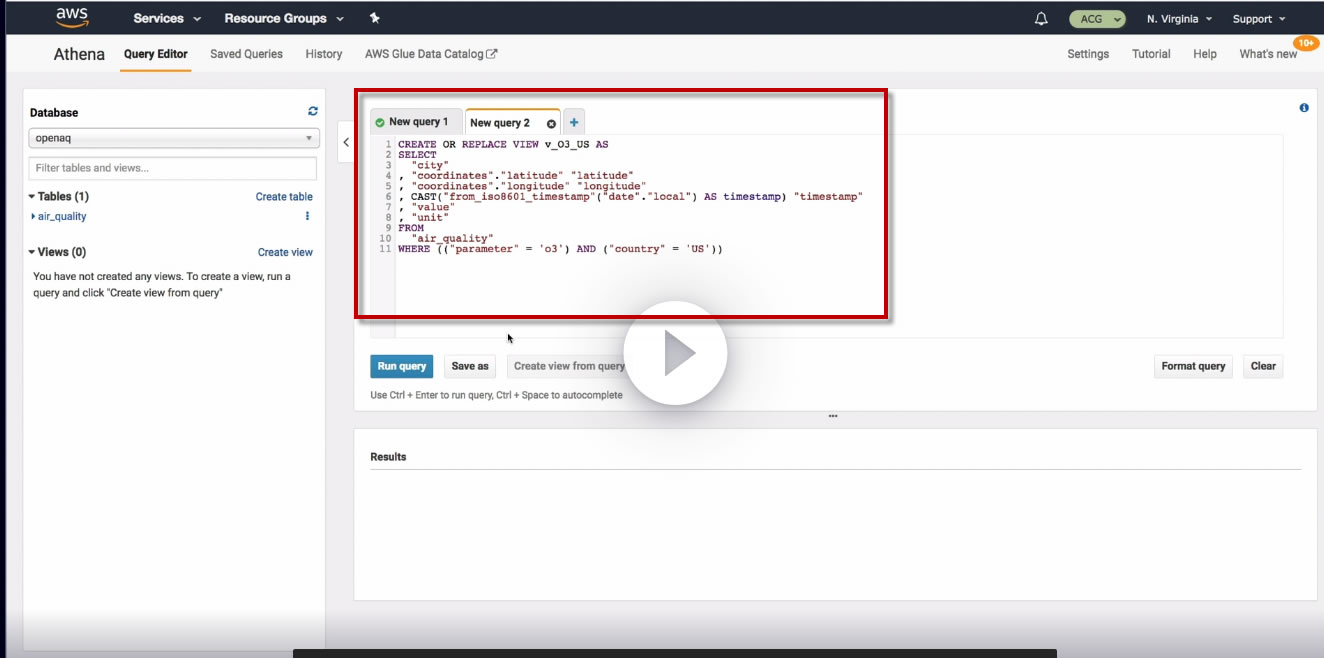Click the Filter tables and views field
Image resolution: width=1324 pixels, height=658 pixels.
(173, 168)
